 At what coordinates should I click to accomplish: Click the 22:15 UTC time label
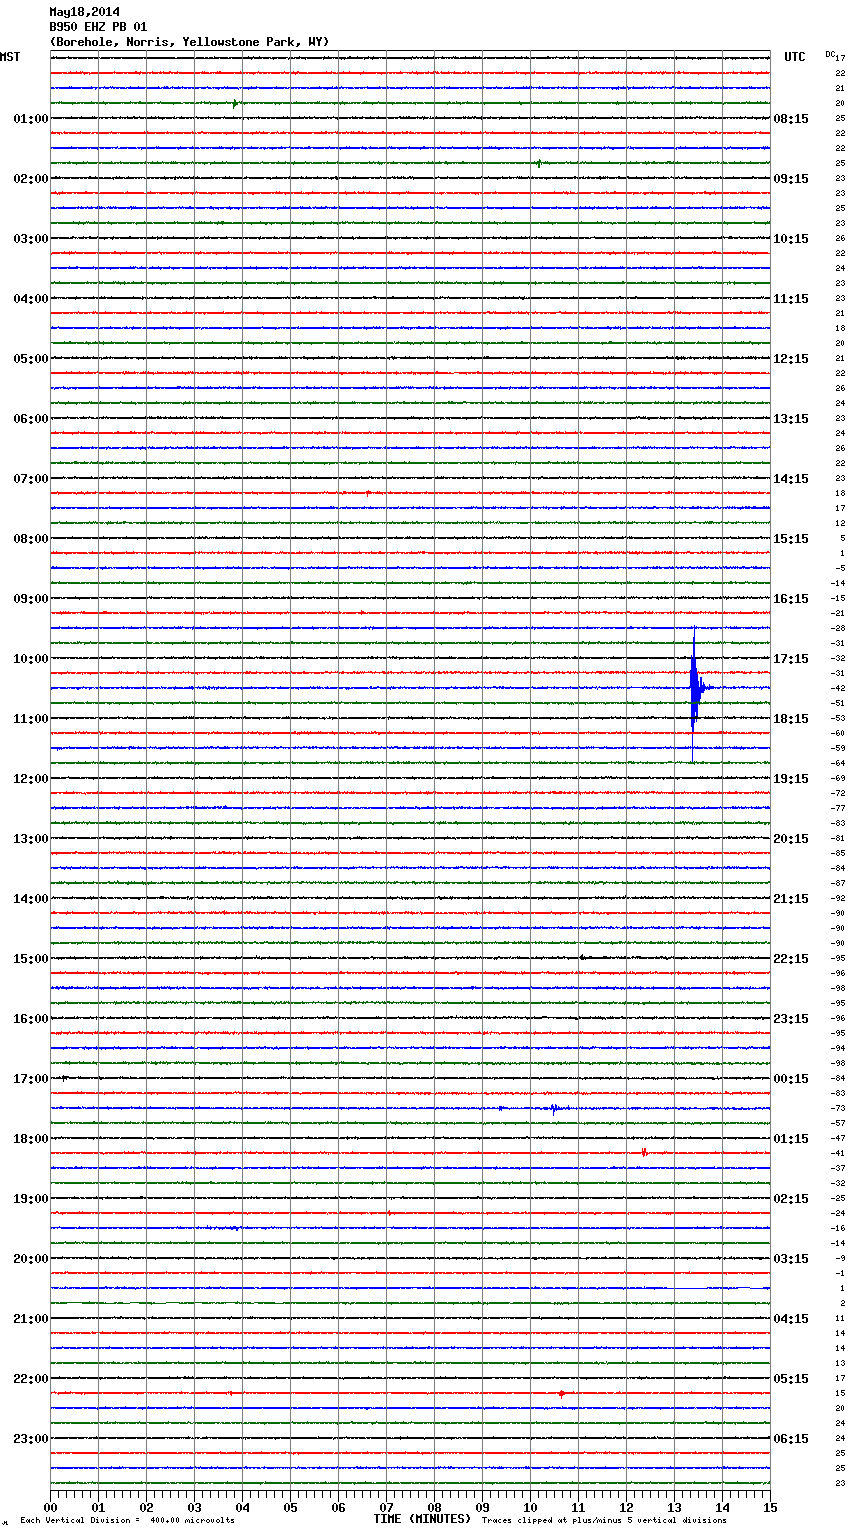[791, 959]
